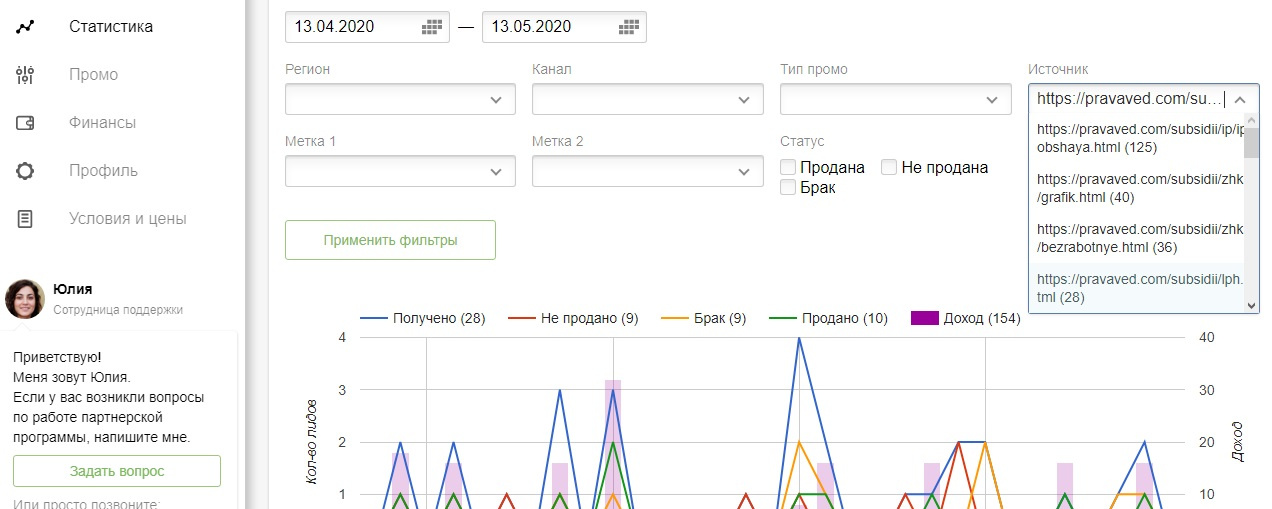Click the Статистика chart icon
This screenshot has width=1272, height=509.
[26, 27]
